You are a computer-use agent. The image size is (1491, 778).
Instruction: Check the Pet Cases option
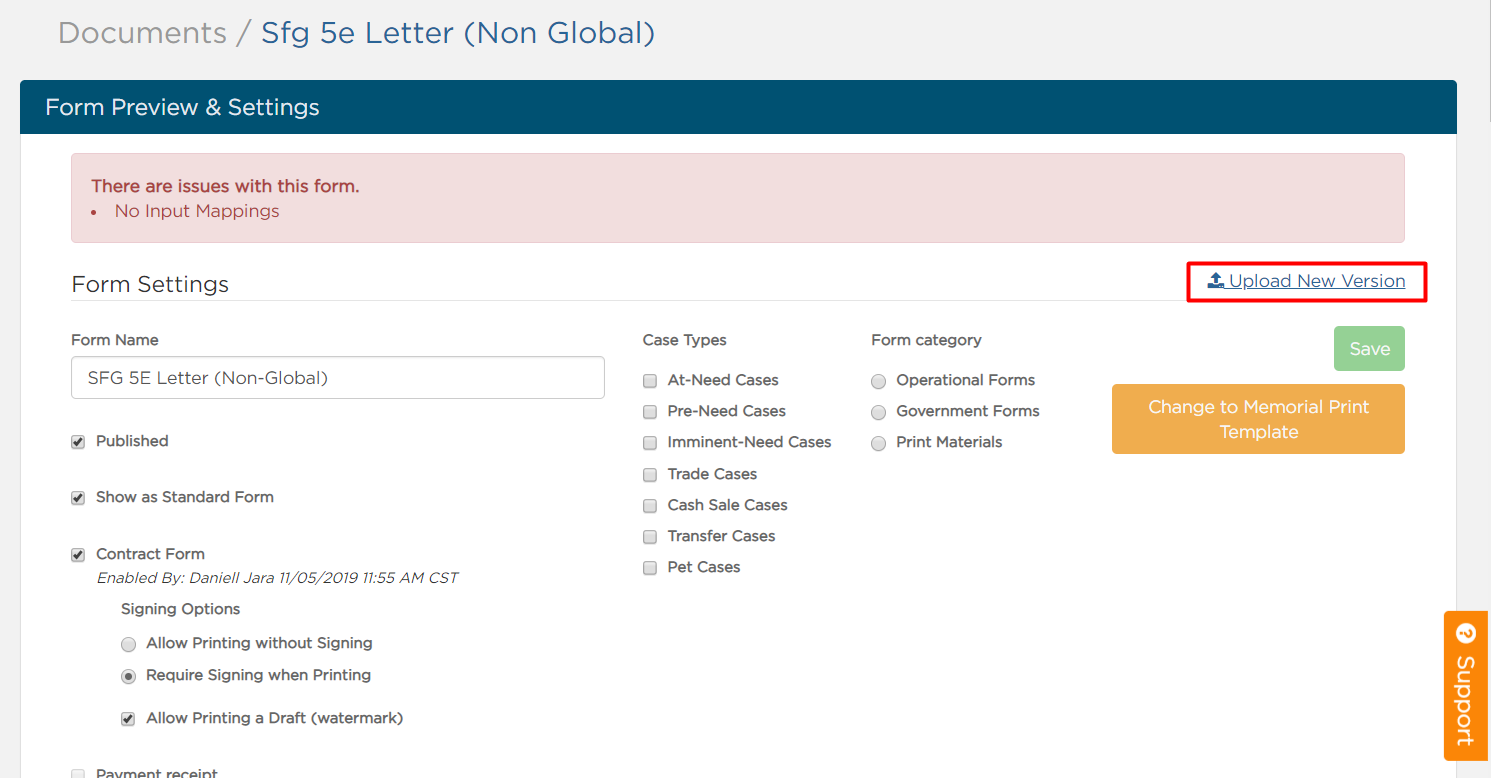pyautogui.click(x=650, y=567)
